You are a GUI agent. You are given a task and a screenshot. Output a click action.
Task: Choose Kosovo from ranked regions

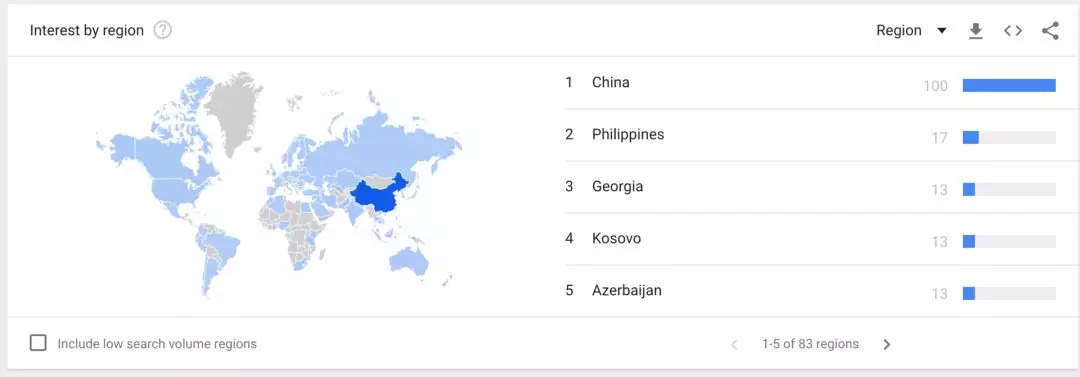point(616,238)
